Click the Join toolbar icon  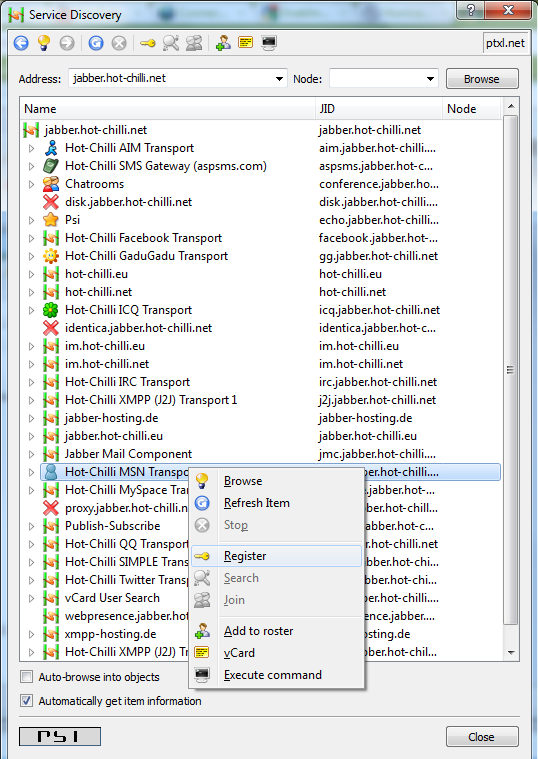pos(194,43)
